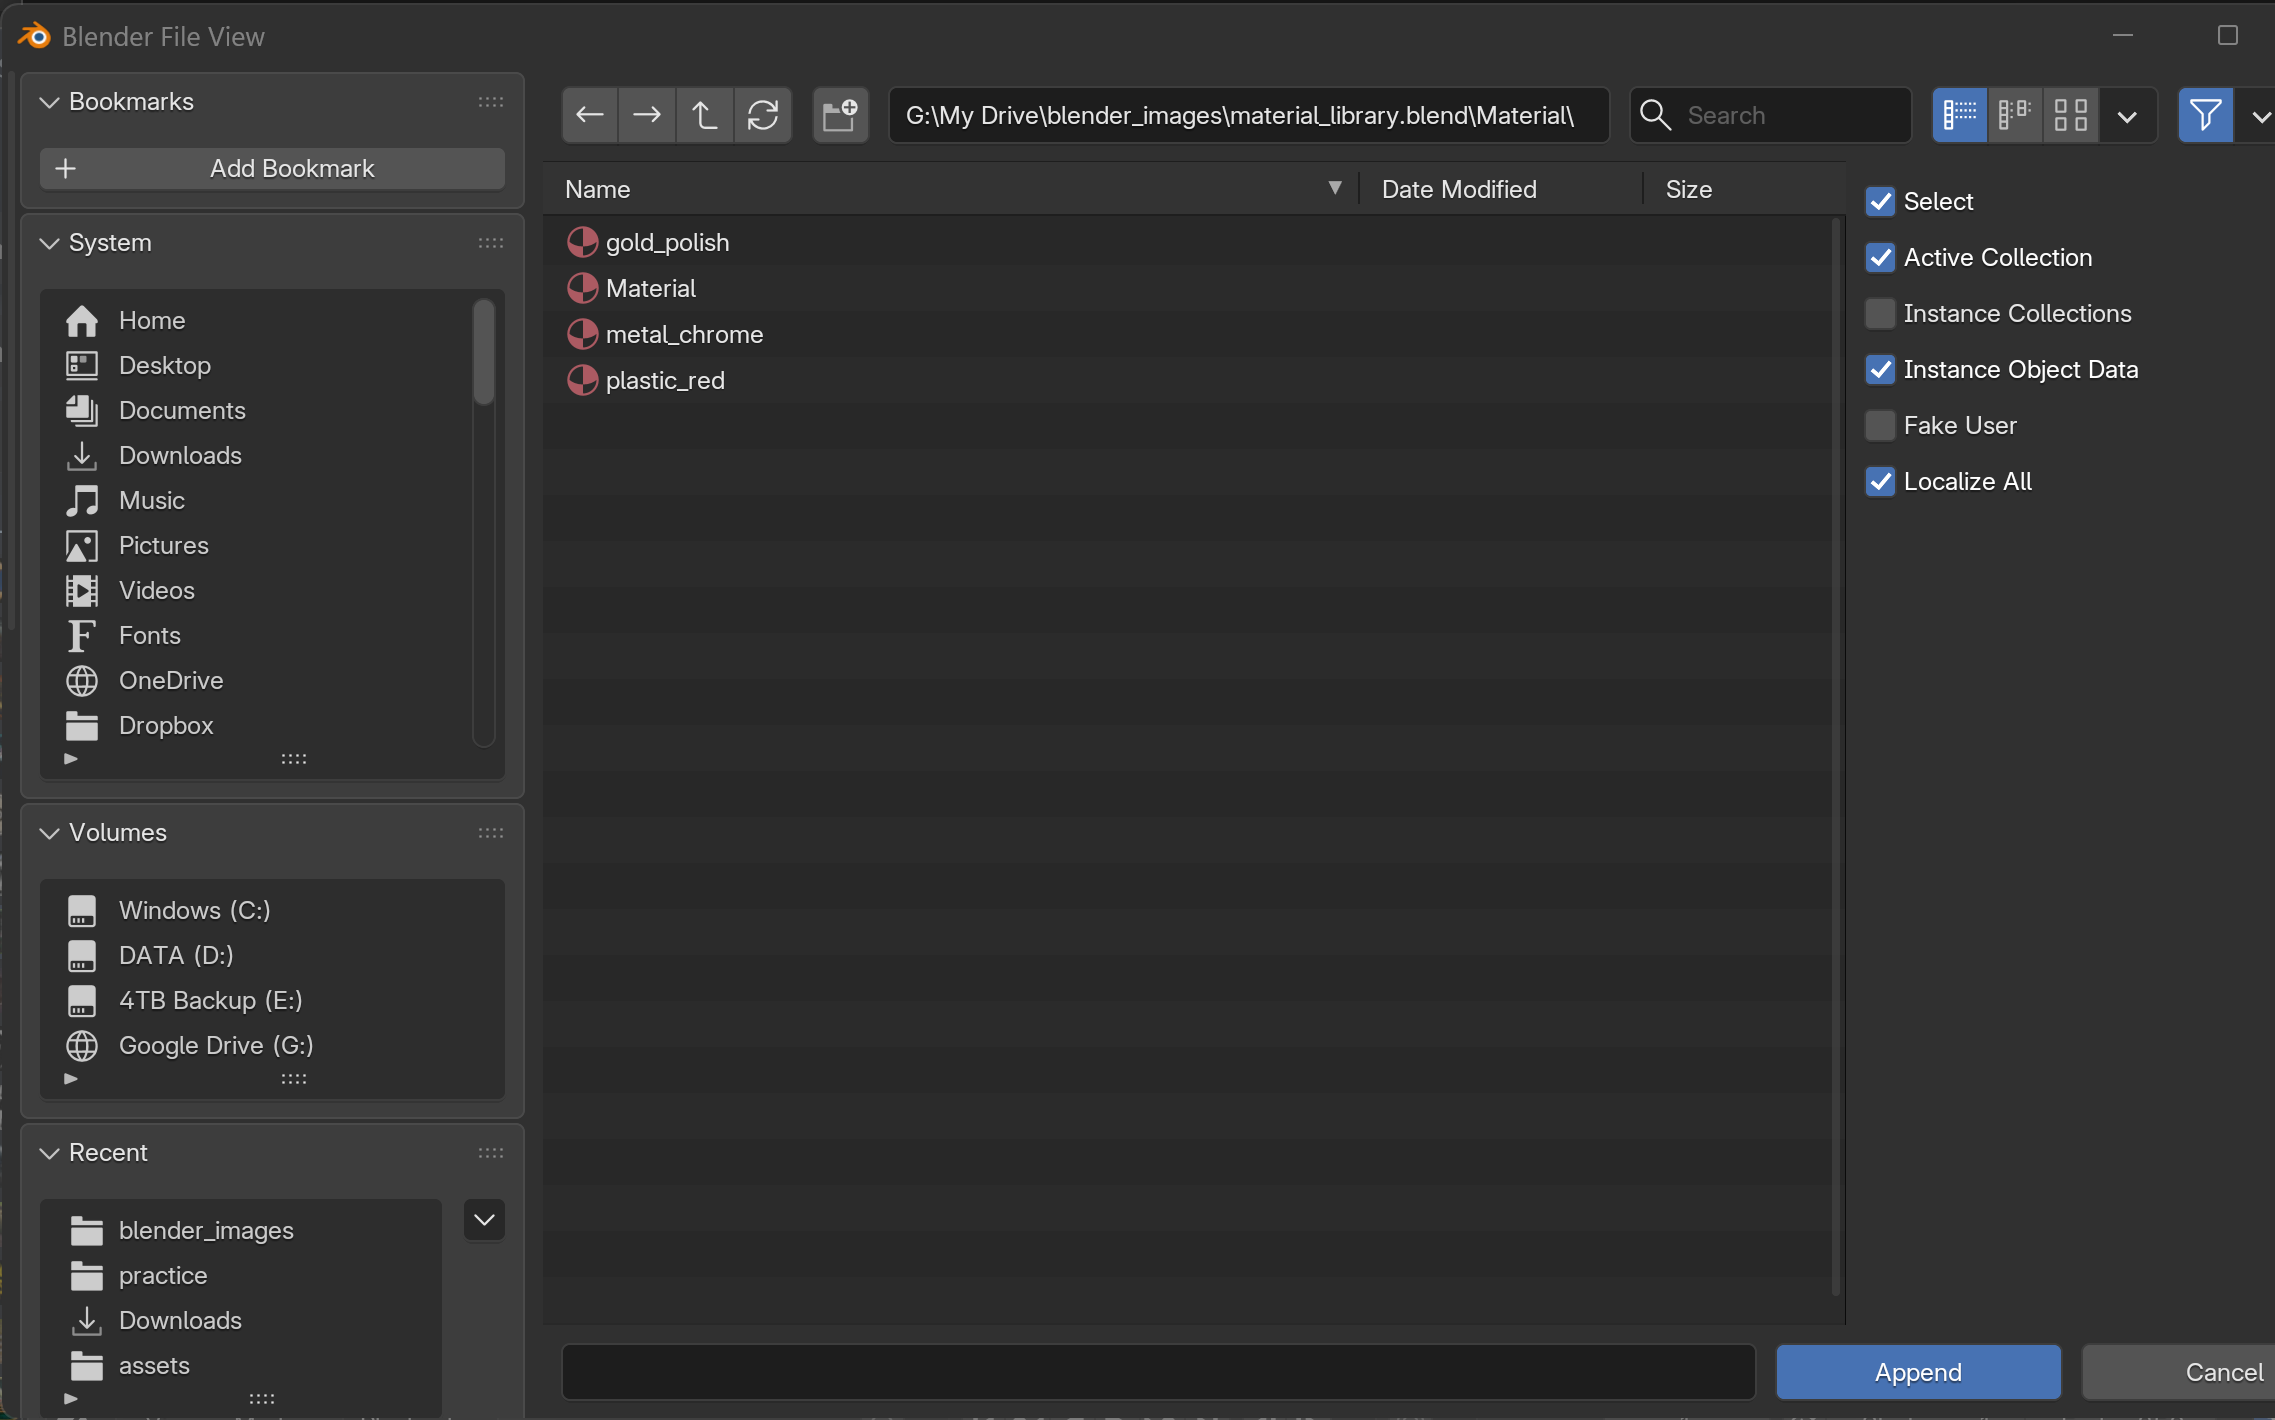Cancel the file dialog
Viewport: 2275px width, 1420px height.
pyautogui.click(x=2178, y=1372)
